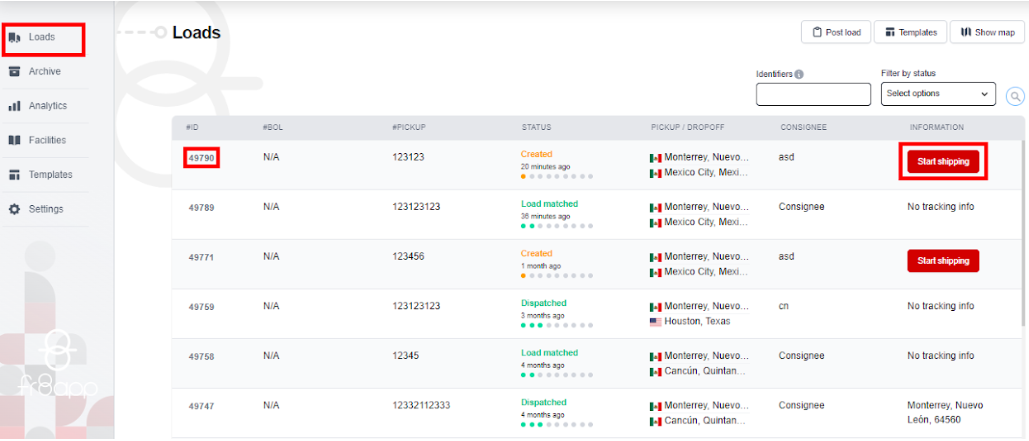Go to Analytics page
The image size is (1029, 441).
coord(48,106)
